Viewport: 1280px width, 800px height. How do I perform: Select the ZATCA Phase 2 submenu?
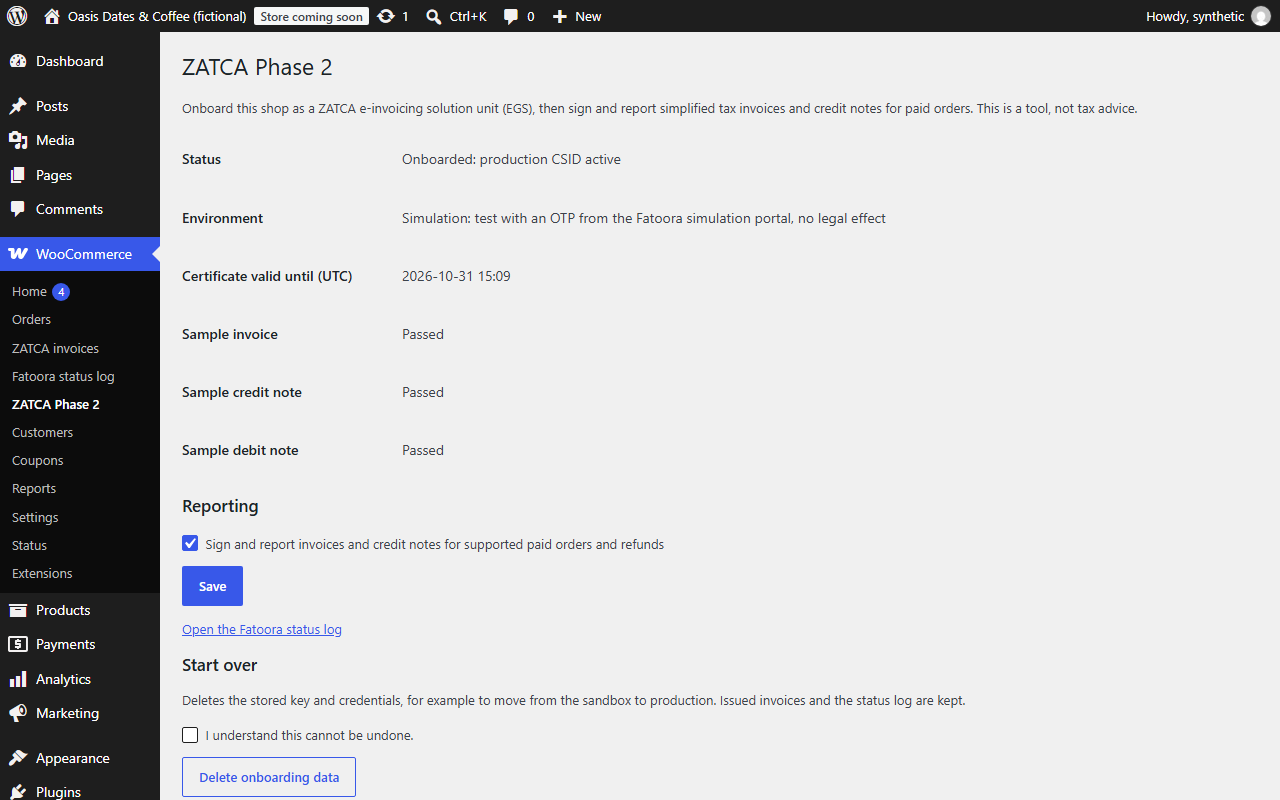[x=80, y=404]
